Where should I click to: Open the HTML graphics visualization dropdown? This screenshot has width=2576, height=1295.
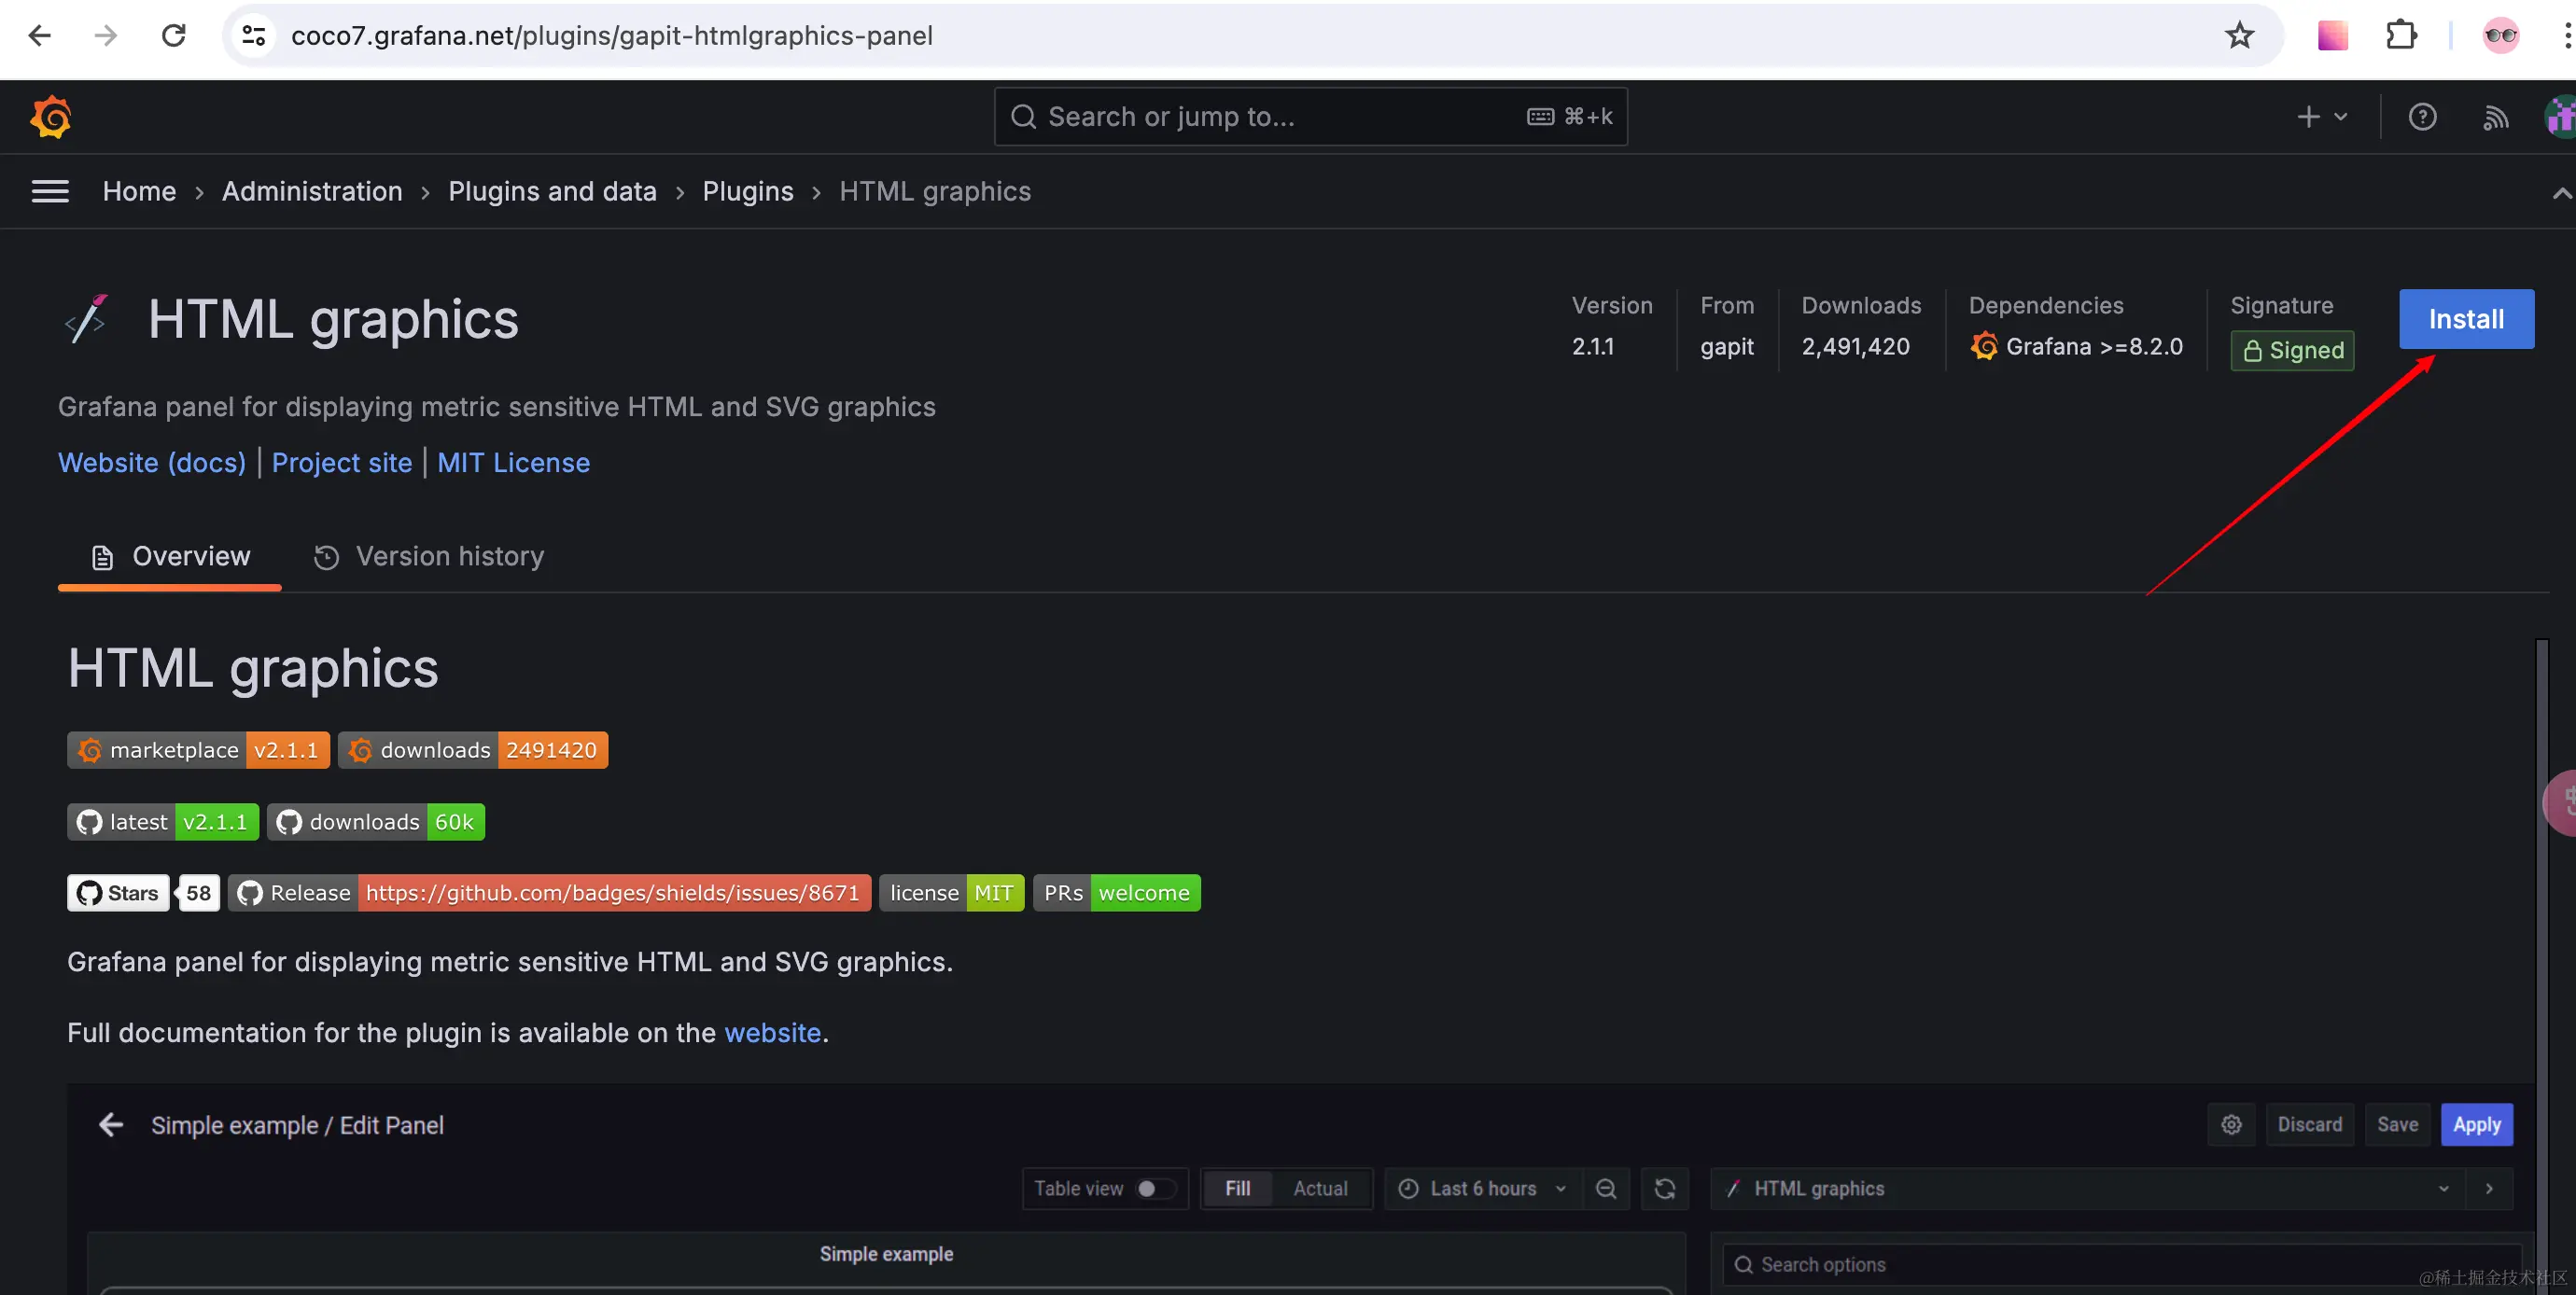(2087, 1188)
